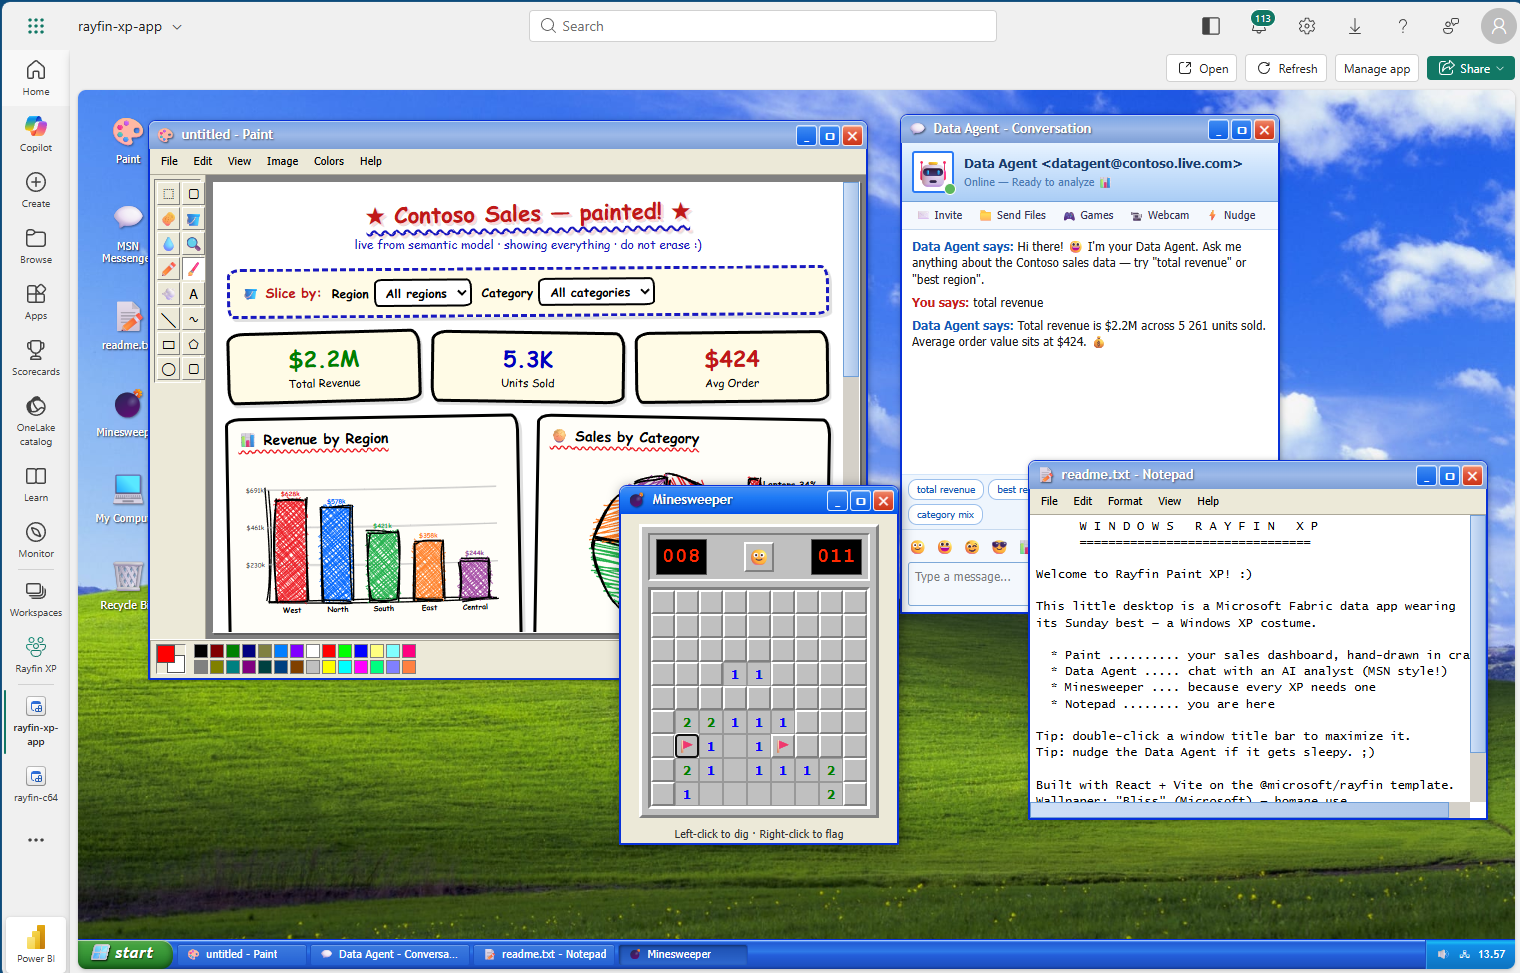The width and height of the screenshot is (1520, 973).
Task: Click the volume icon in XP system tray
Action: 1442,954
